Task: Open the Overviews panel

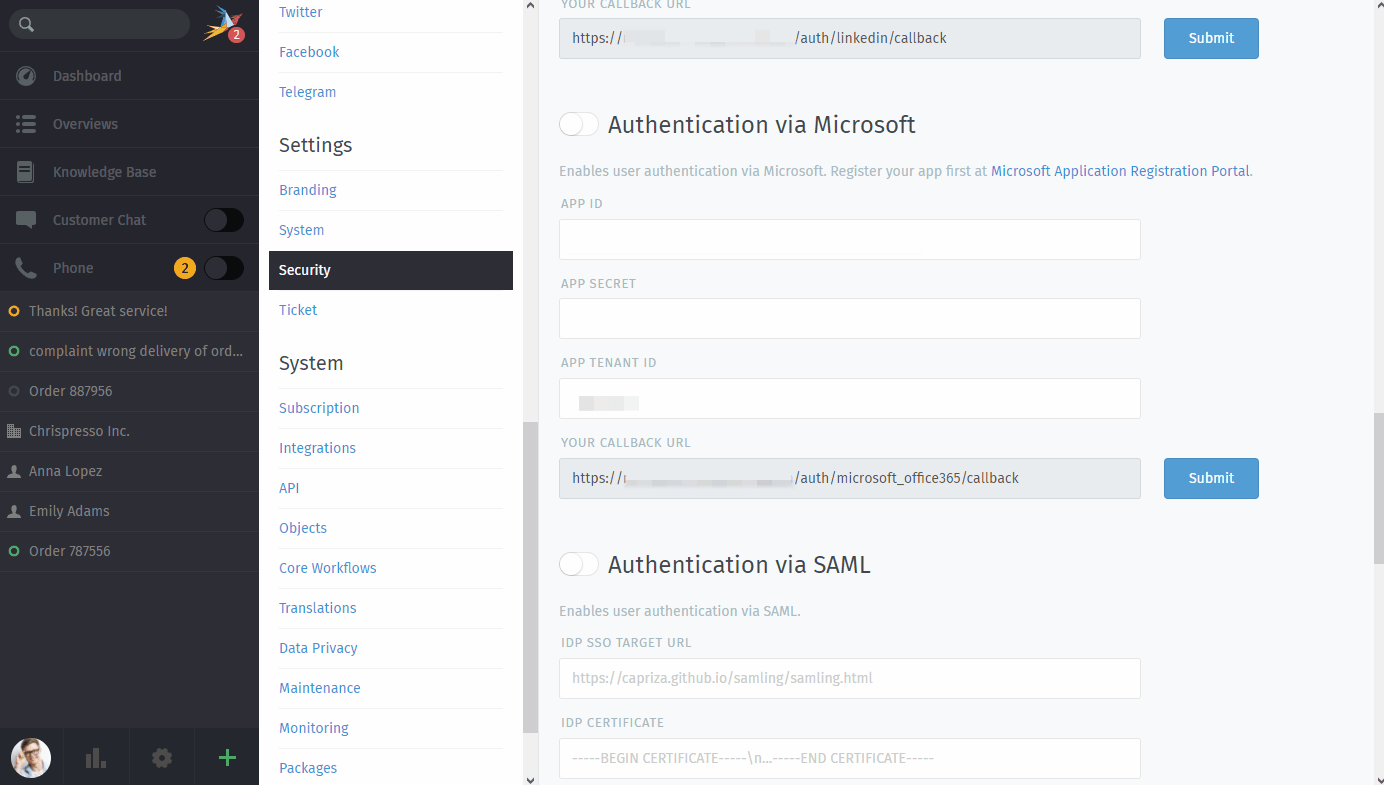Action: click(86, 123)
